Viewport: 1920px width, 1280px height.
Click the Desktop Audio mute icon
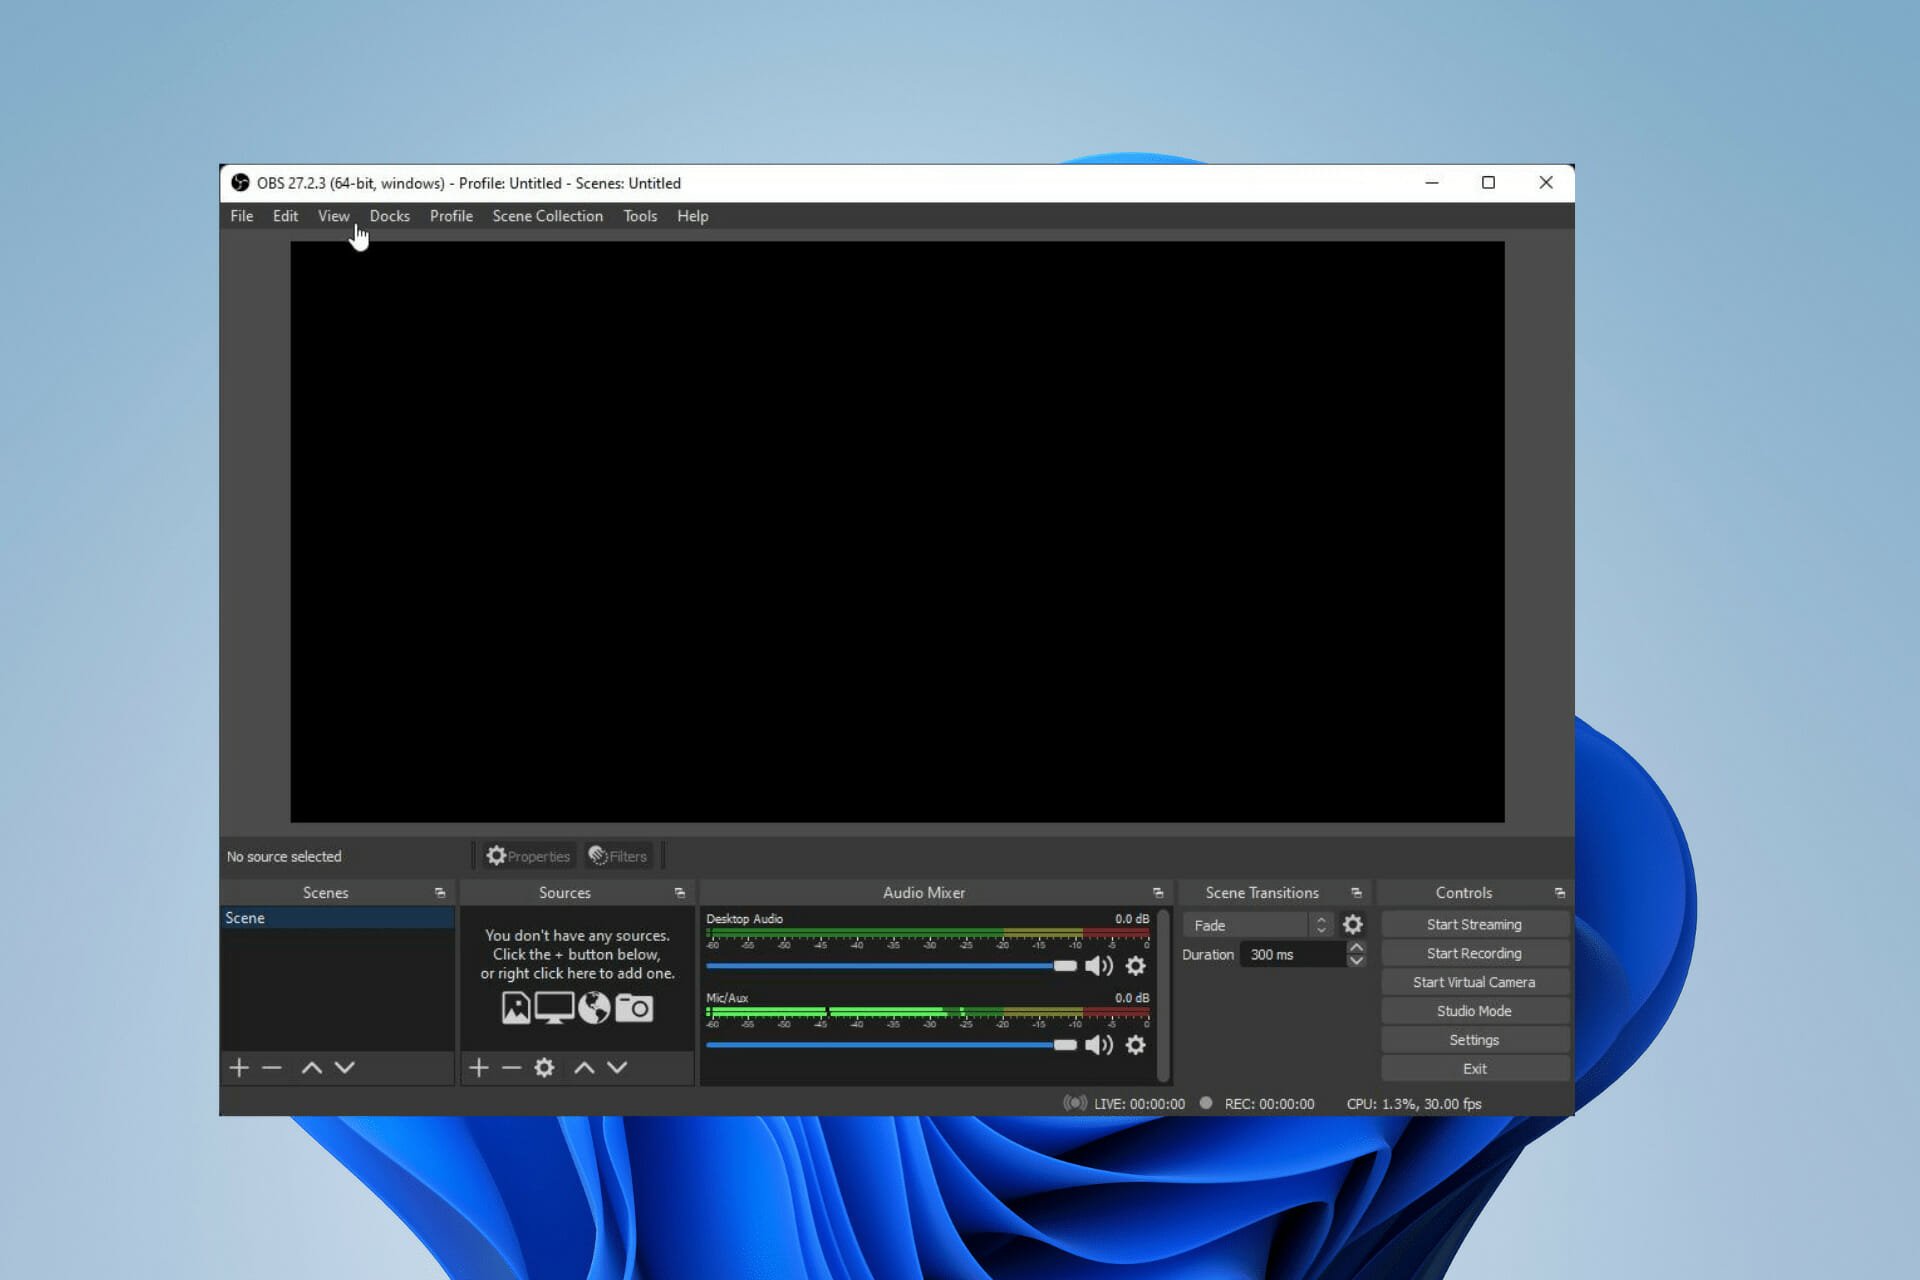click(x=1097, y=964)
